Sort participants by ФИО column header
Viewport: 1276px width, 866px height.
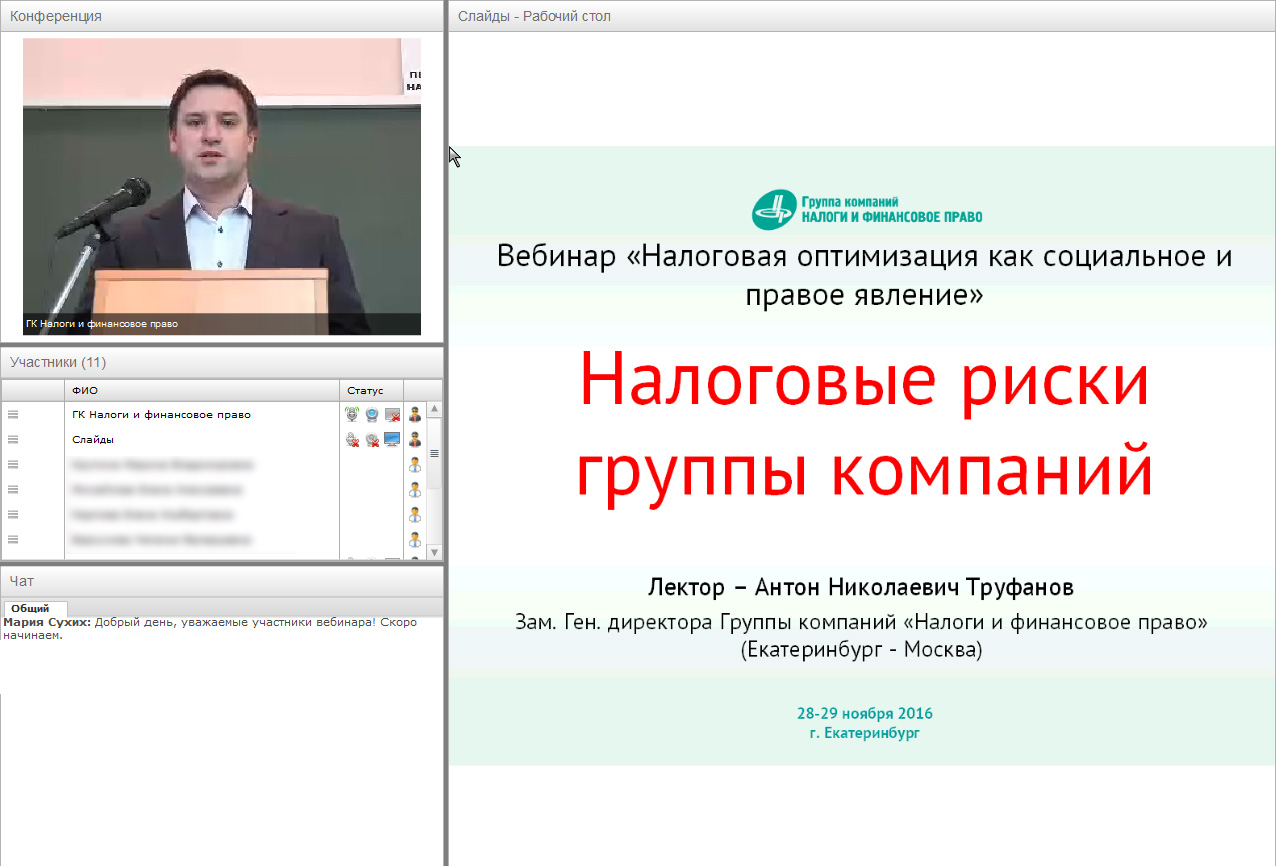click(x=85, y=390)
